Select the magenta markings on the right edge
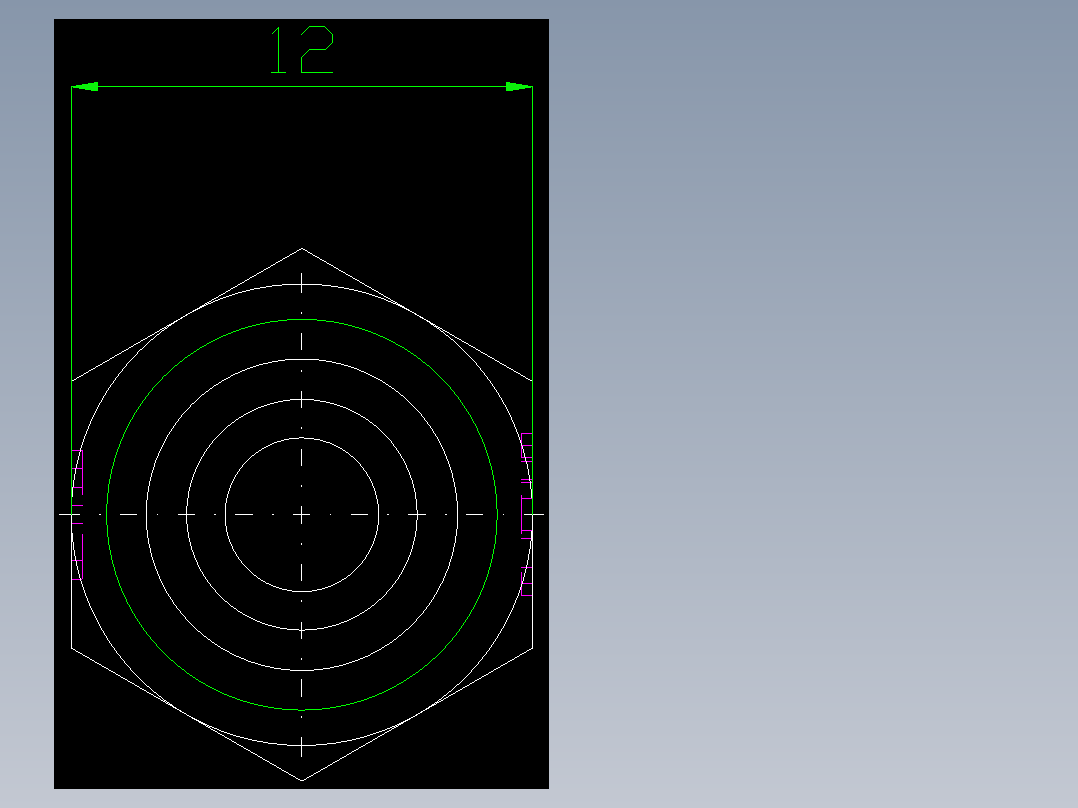The image size is (1078, 808). click(x=527, y=514)
